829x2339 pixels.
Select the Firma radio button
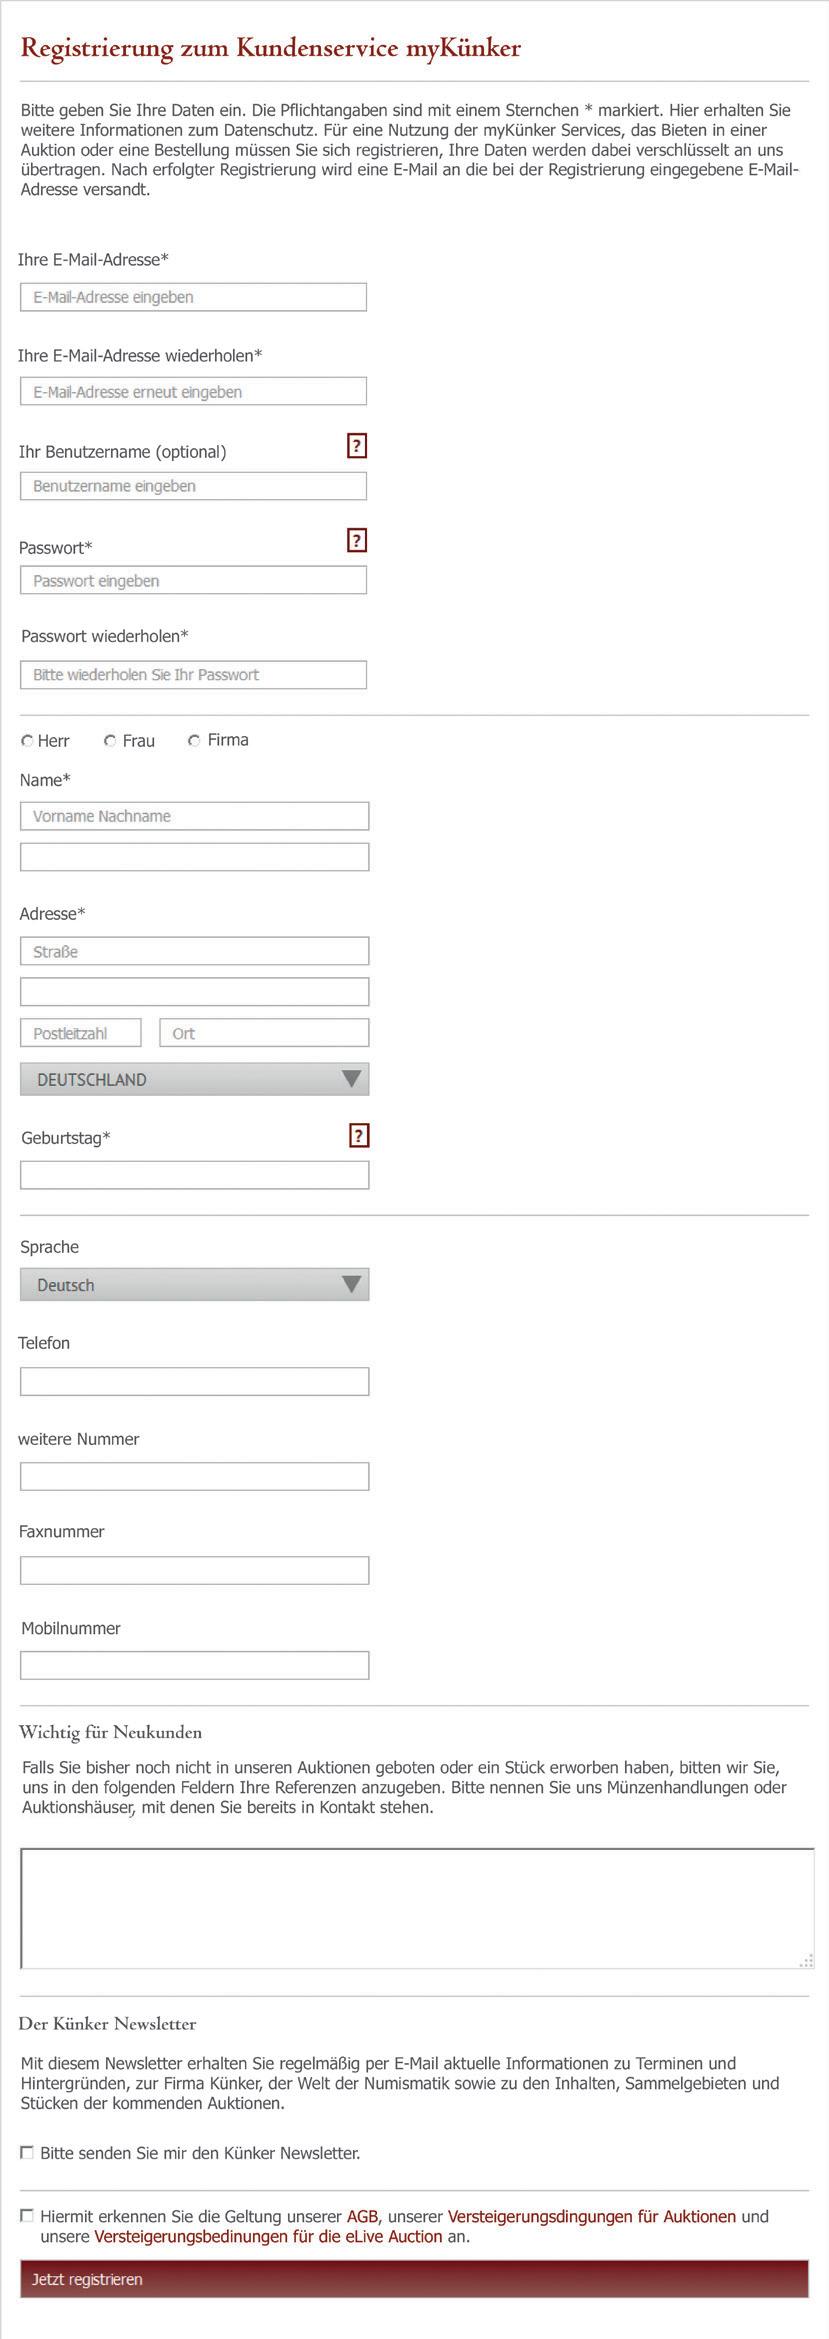[x=194, y=740]
